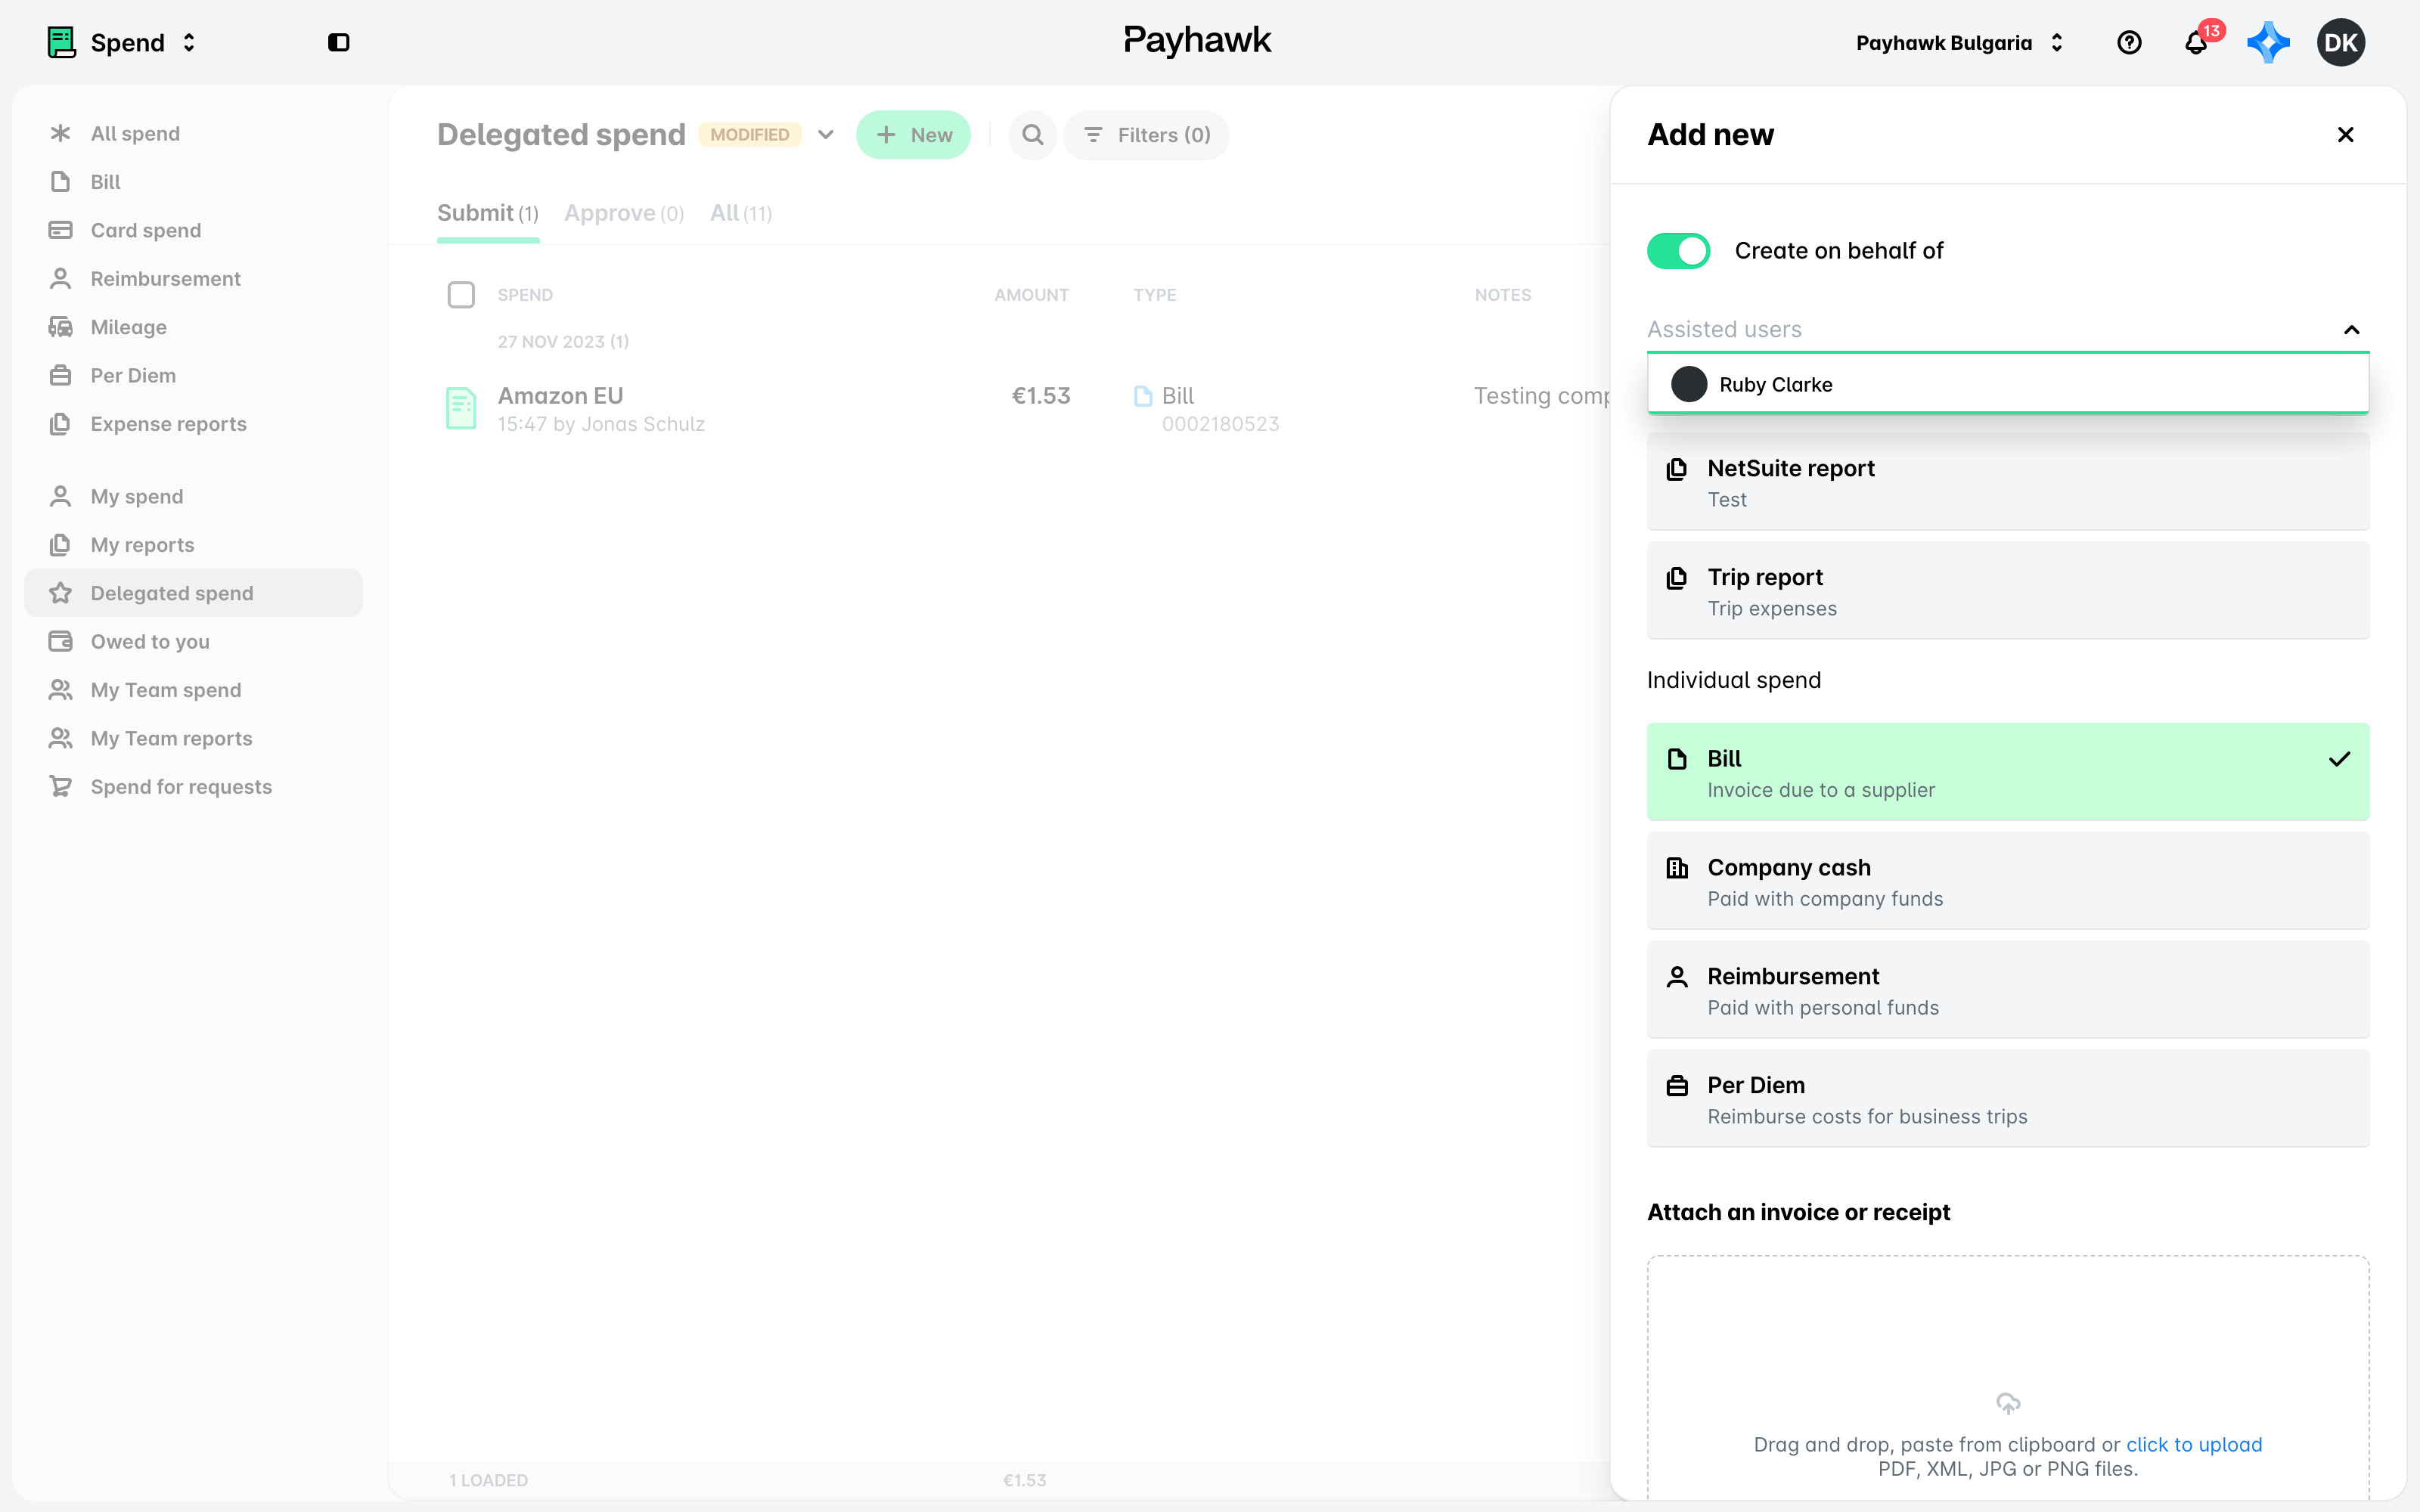Open My Team spend in sidebar

[x=193, y=690]
